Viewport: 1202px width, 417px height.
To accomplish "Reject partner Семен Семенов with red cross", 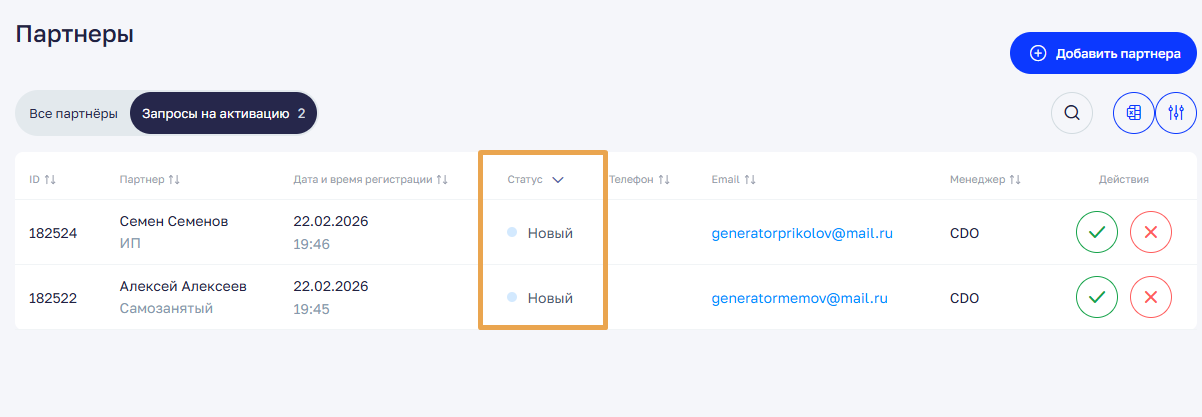I will tap(1150, 233).
